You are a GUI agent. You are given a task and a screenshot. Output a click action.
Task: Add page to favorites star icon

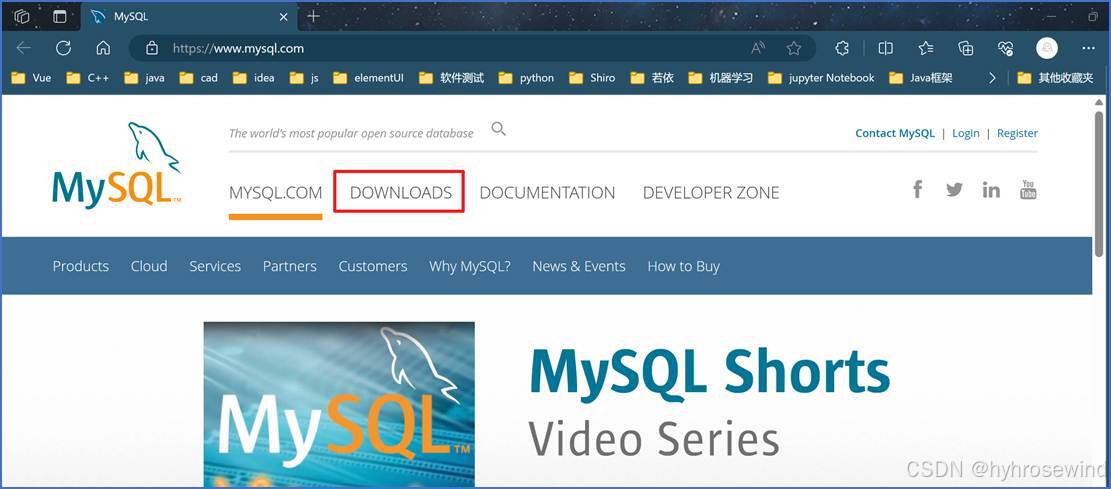(x=794, y=48)
